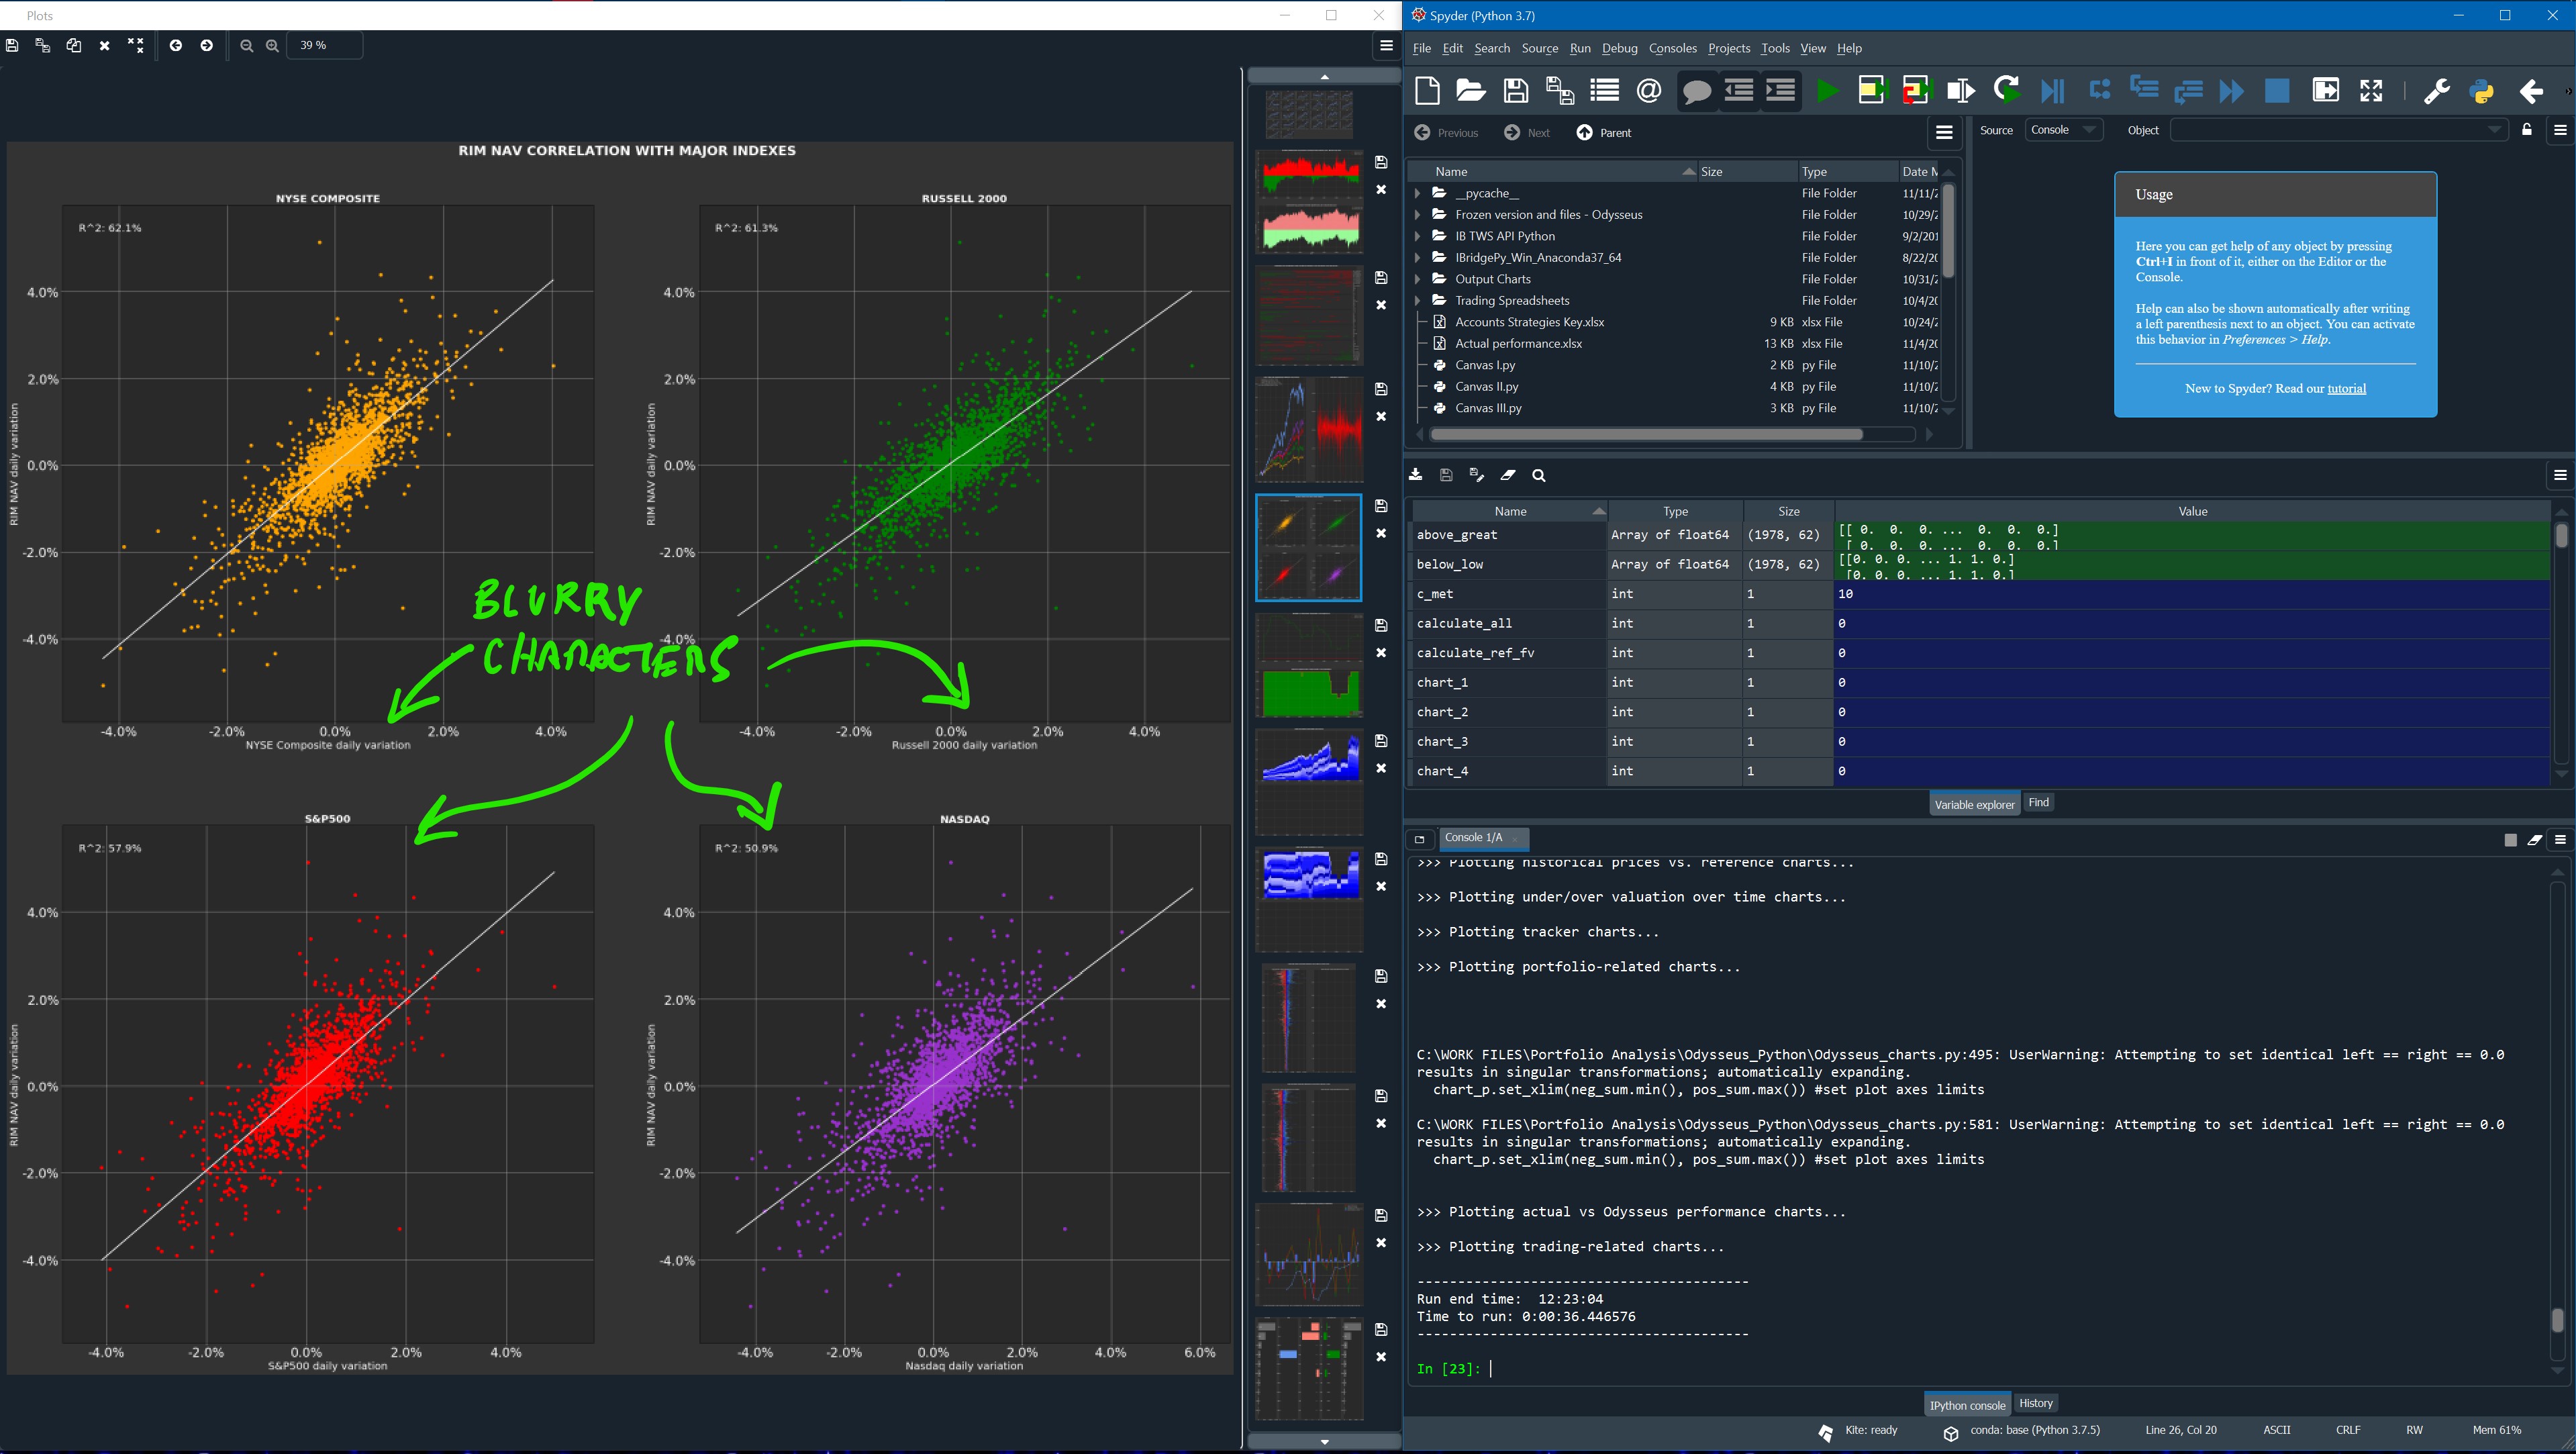The image size is (2576, 1454).
Task: Import data into the Variable Explorer
Action: tap(1415, 475)
